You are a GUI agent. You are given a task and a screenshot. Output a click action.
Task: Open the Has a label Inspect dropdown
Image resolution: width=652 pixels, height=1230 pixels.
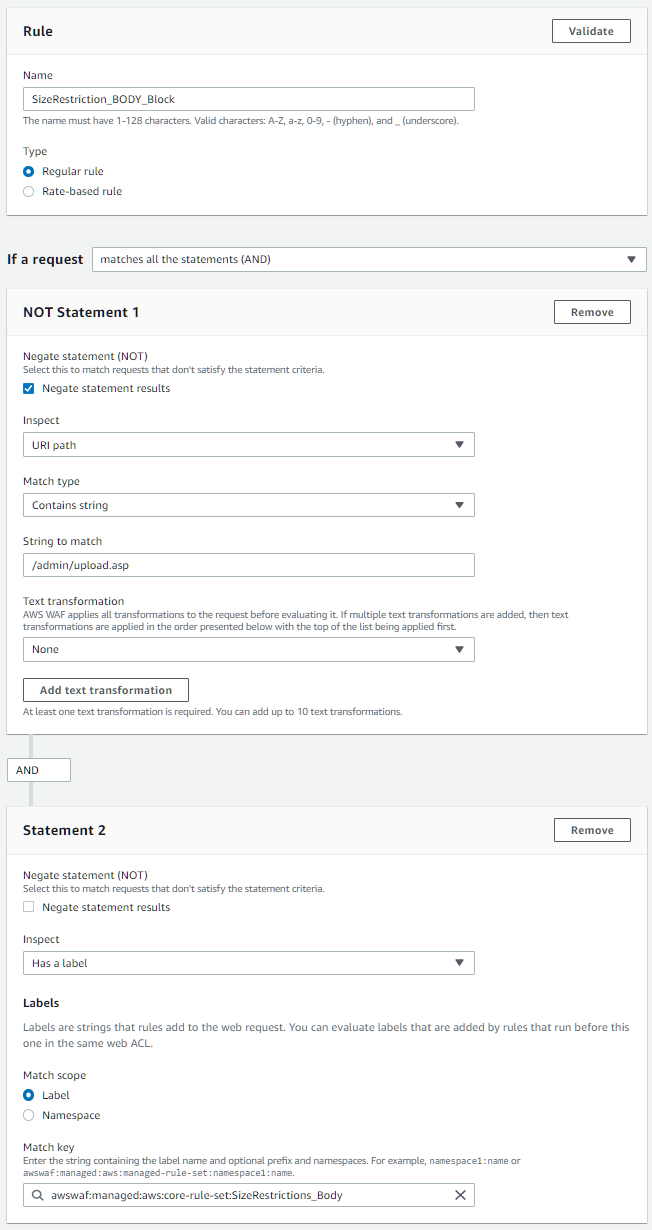[248, 963]
